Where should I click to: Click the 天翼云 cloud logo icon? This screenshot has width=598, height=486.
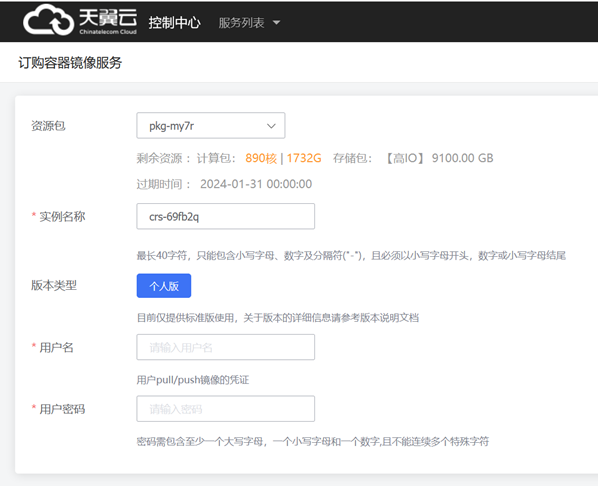[x=48, y=20]
